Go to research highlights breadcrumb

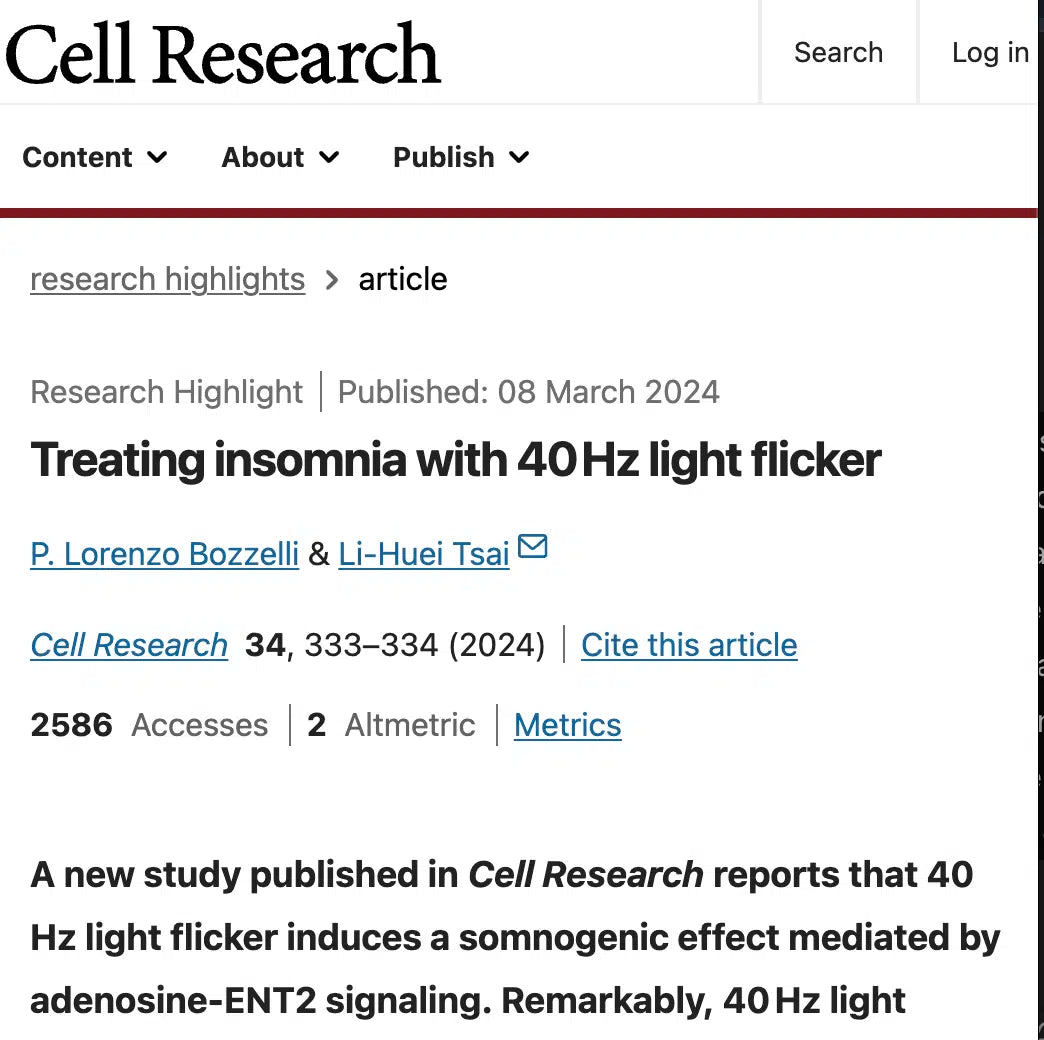pos(167,279)
